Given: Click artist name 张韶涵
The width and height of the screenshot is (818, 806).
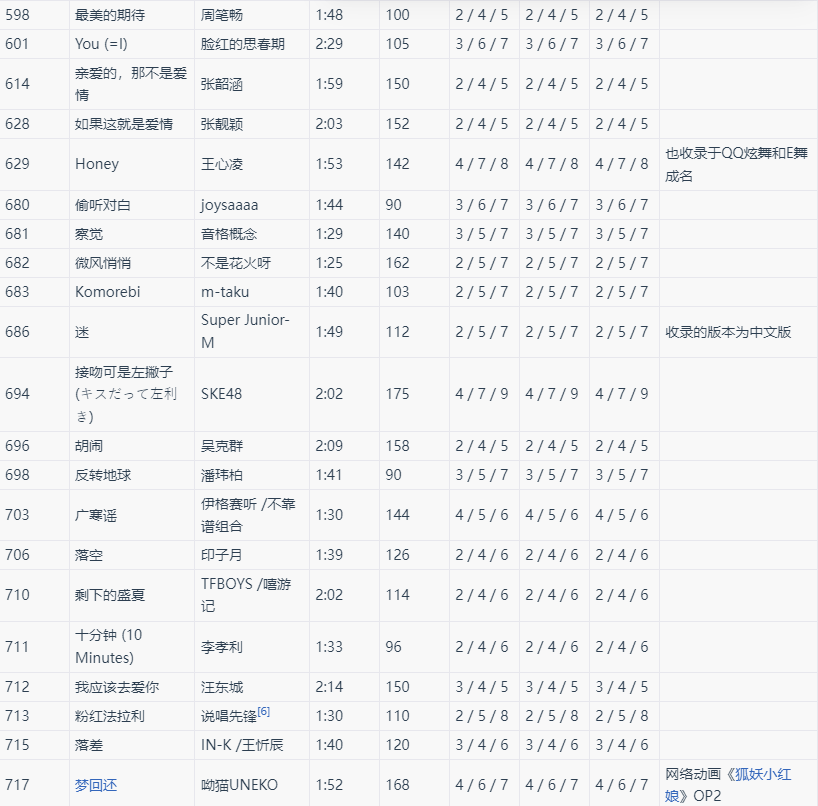Looking at the screenshot, I should 222,84.
